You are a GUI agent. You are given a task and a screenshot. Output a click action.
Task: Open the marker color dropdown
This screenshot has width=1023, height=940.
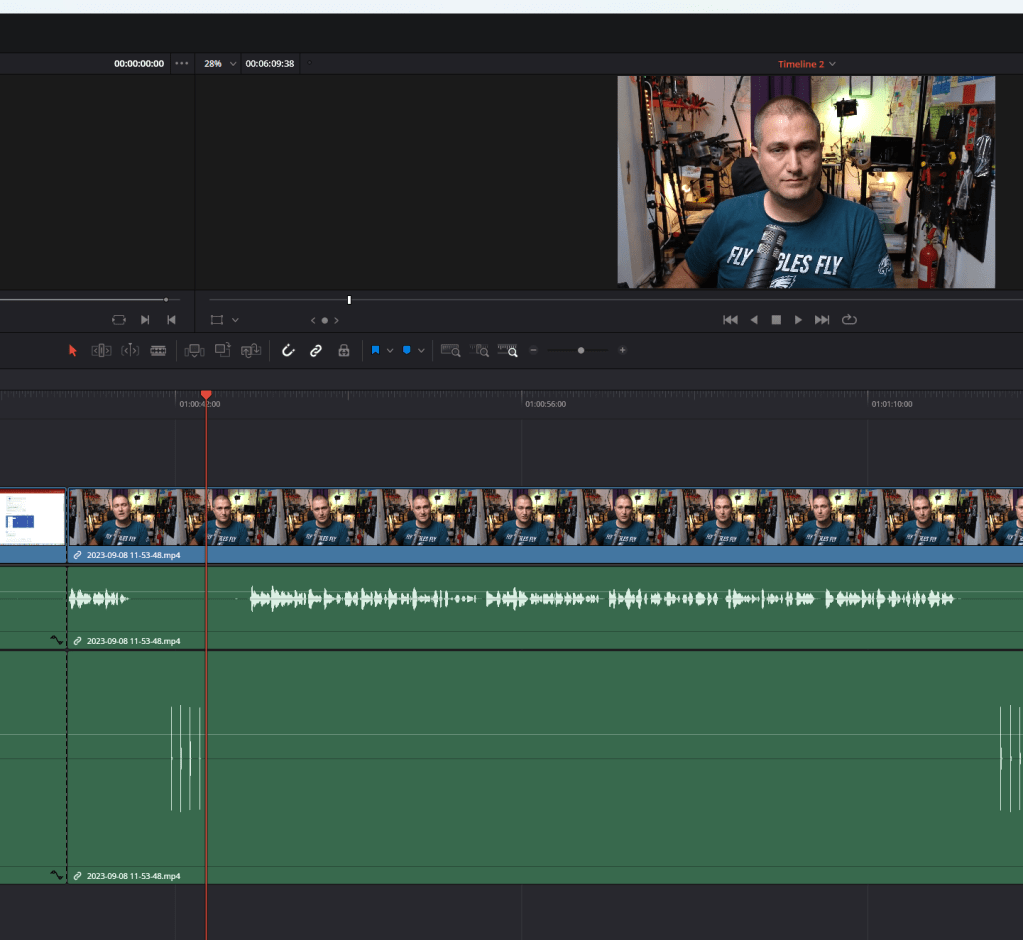tap(421, 350)
